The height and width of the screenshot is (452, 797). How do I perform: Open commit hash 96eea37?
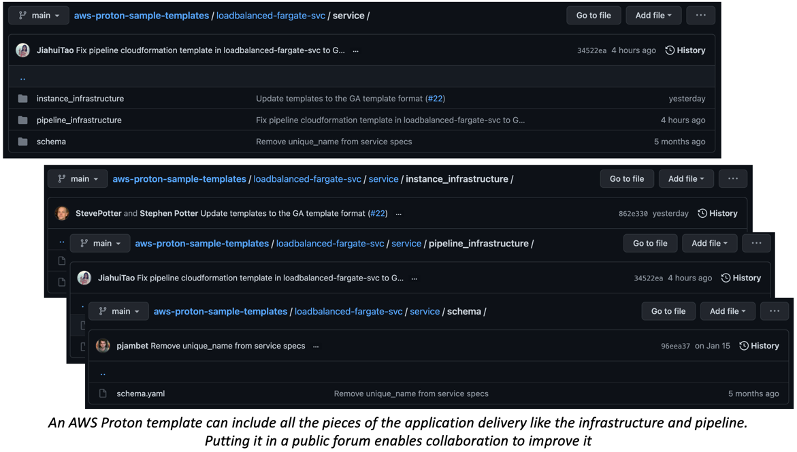(675, 346)
